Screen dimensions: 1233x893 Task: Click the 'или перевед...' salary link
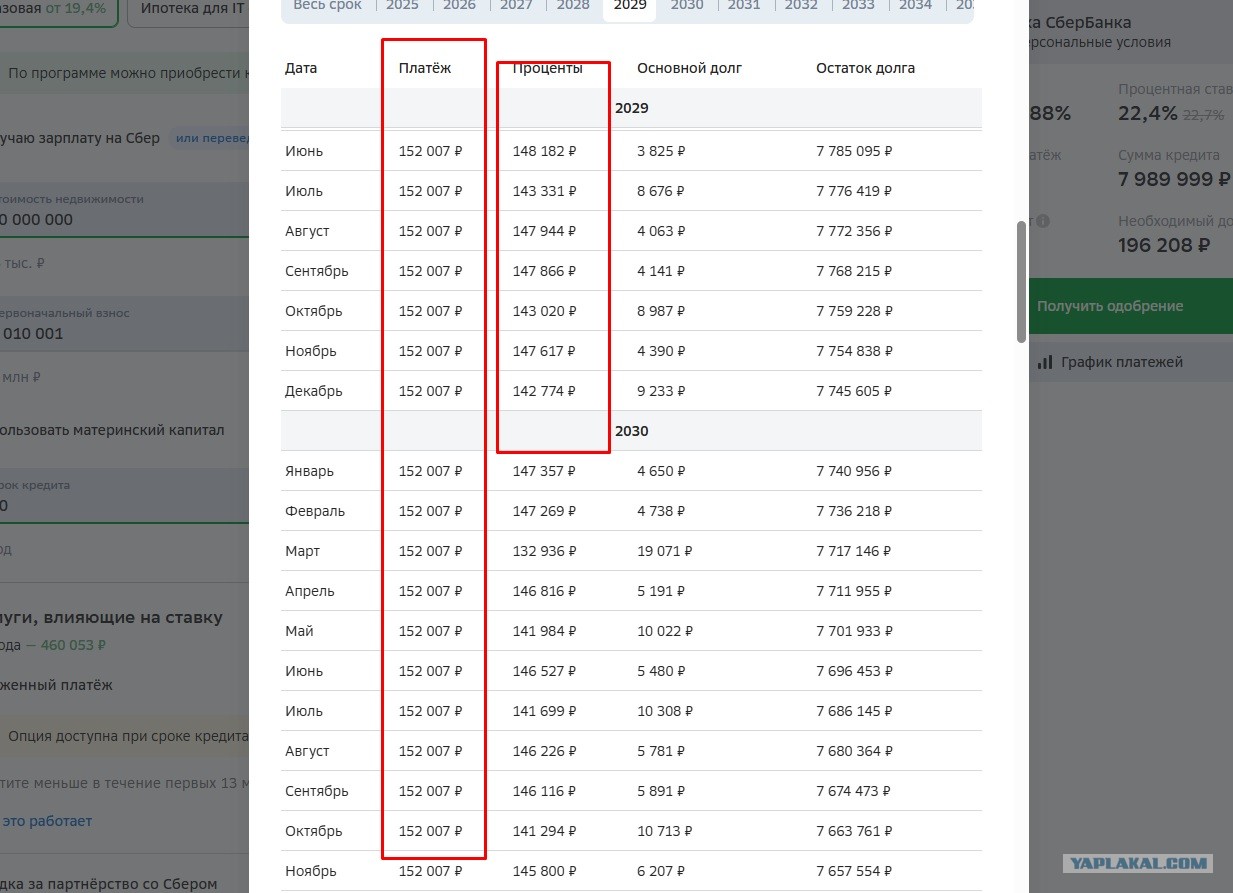click(x=212, y=138)
